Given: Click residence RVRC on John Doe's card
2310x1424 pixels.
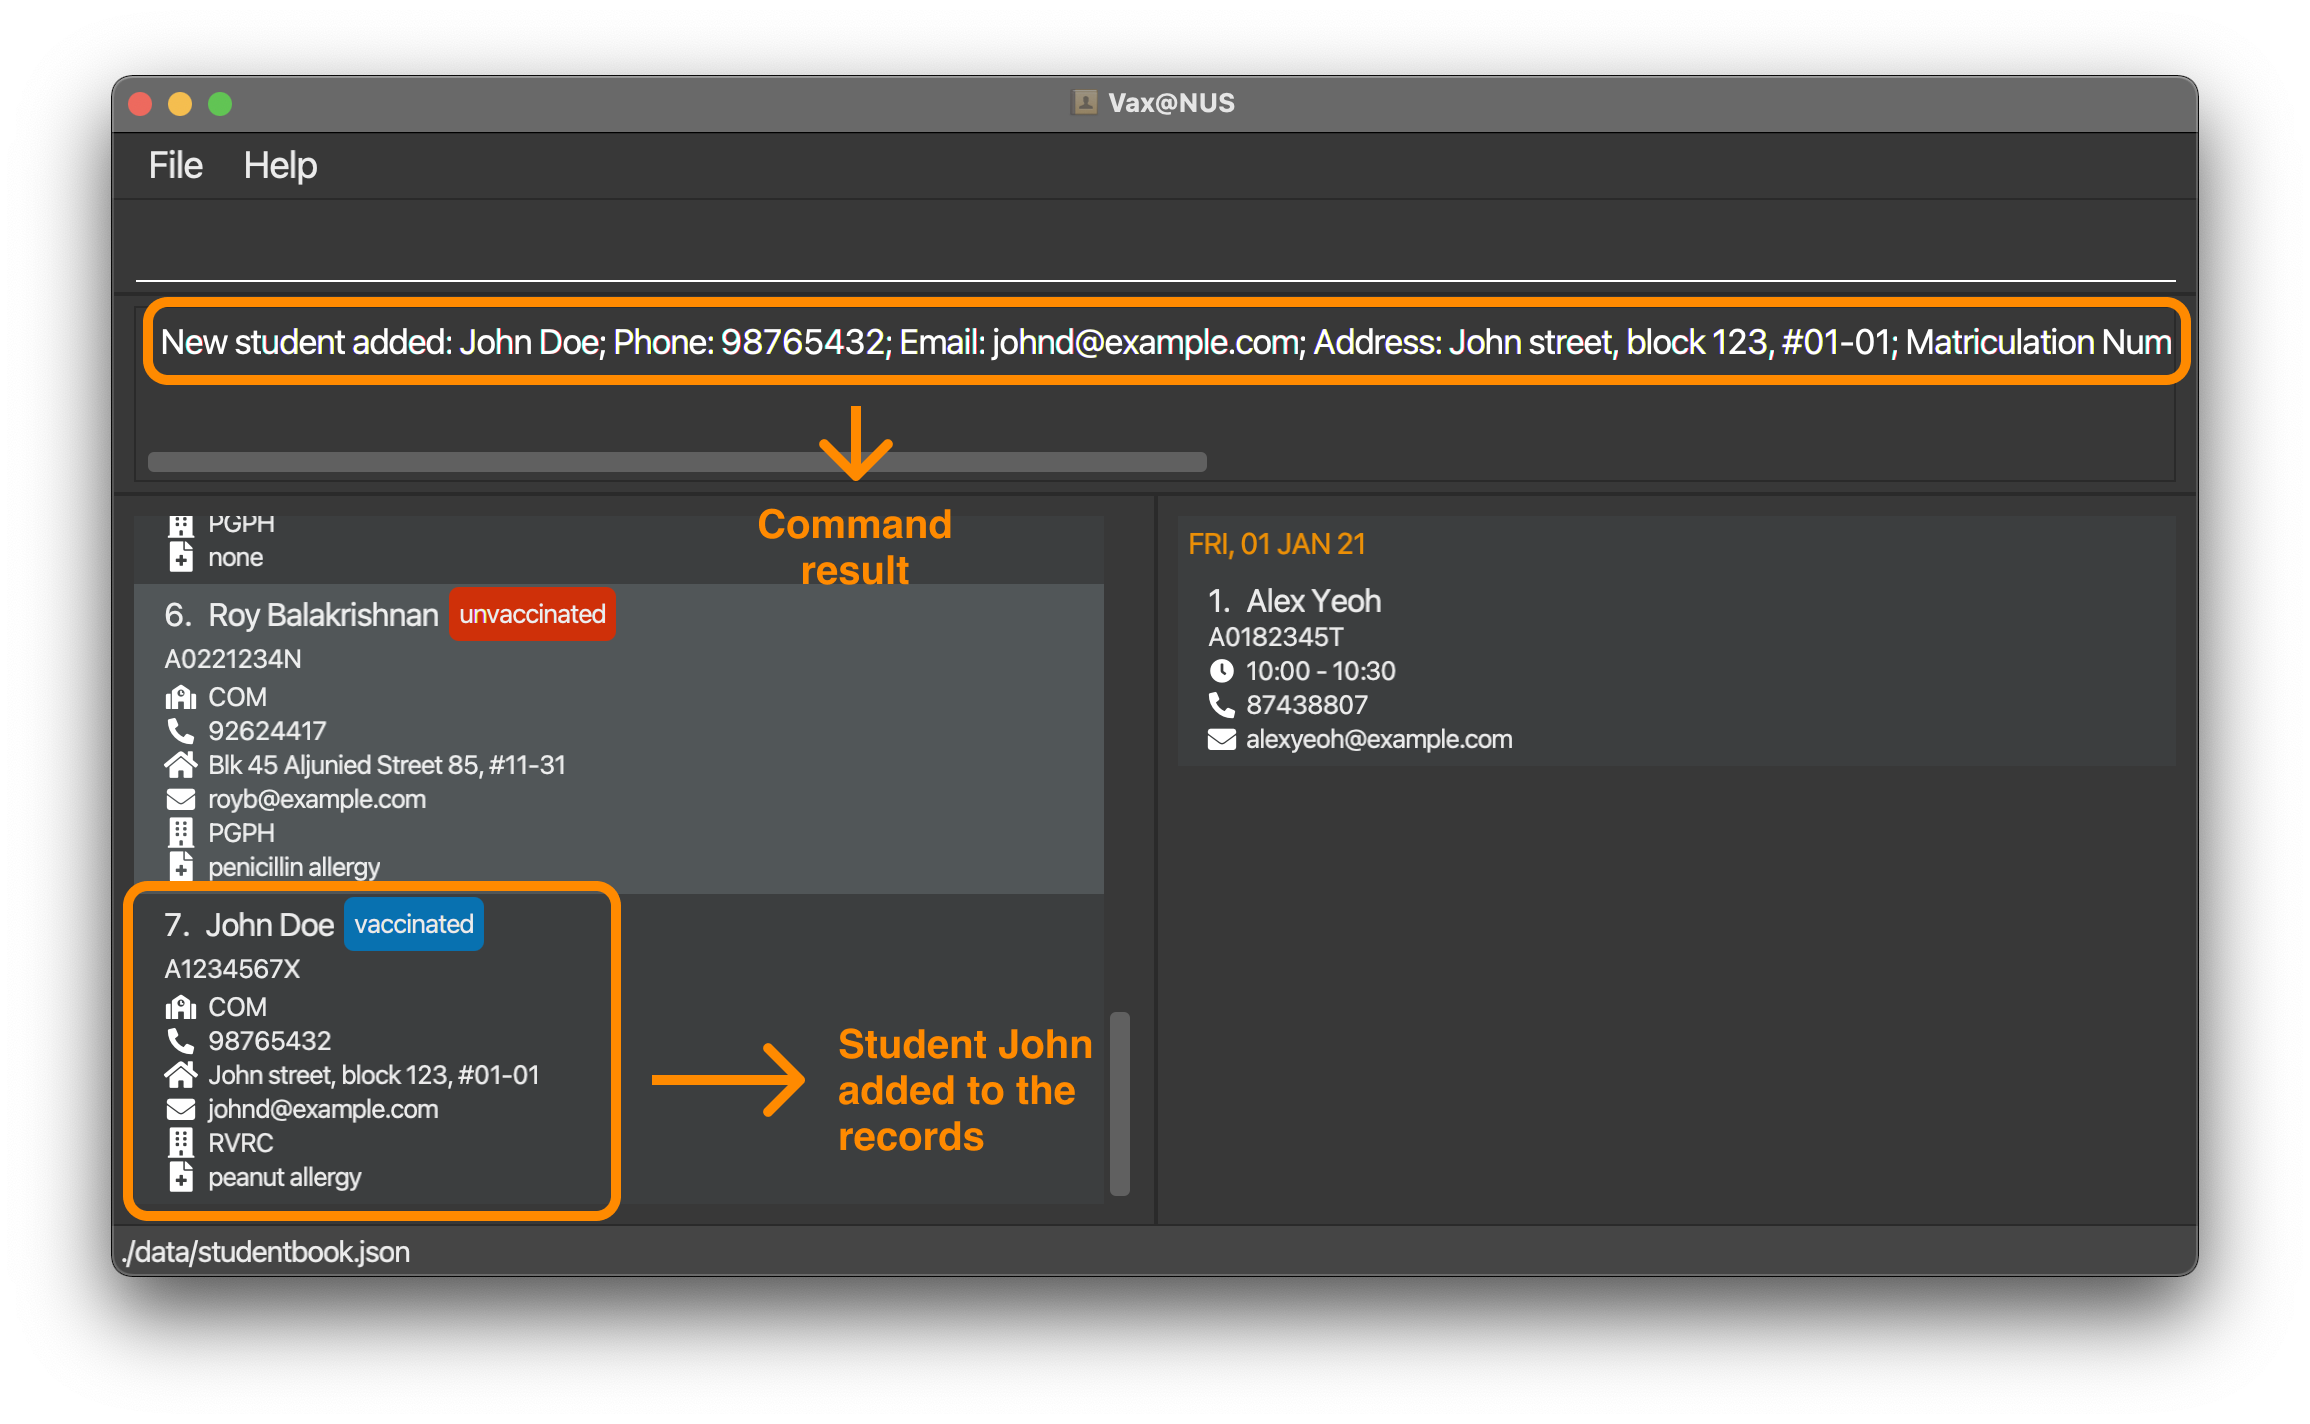Looking at the screenshot, I should tap(241, 1143).
